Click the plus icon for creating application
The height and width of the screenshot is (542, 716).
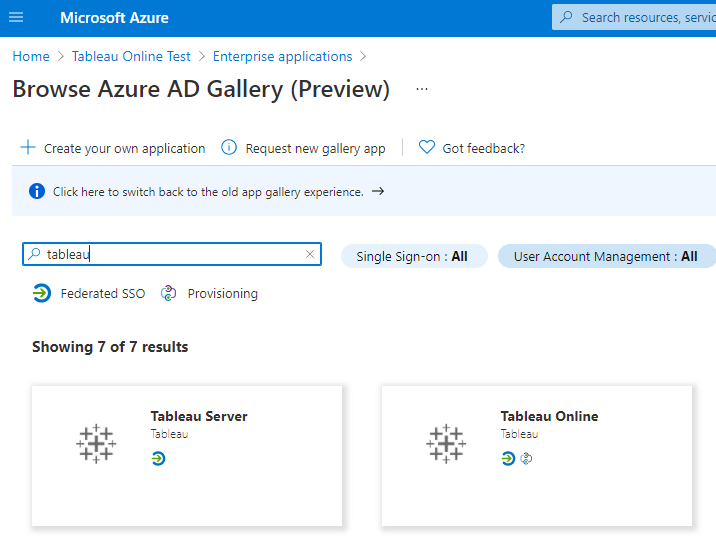point(28,147)
